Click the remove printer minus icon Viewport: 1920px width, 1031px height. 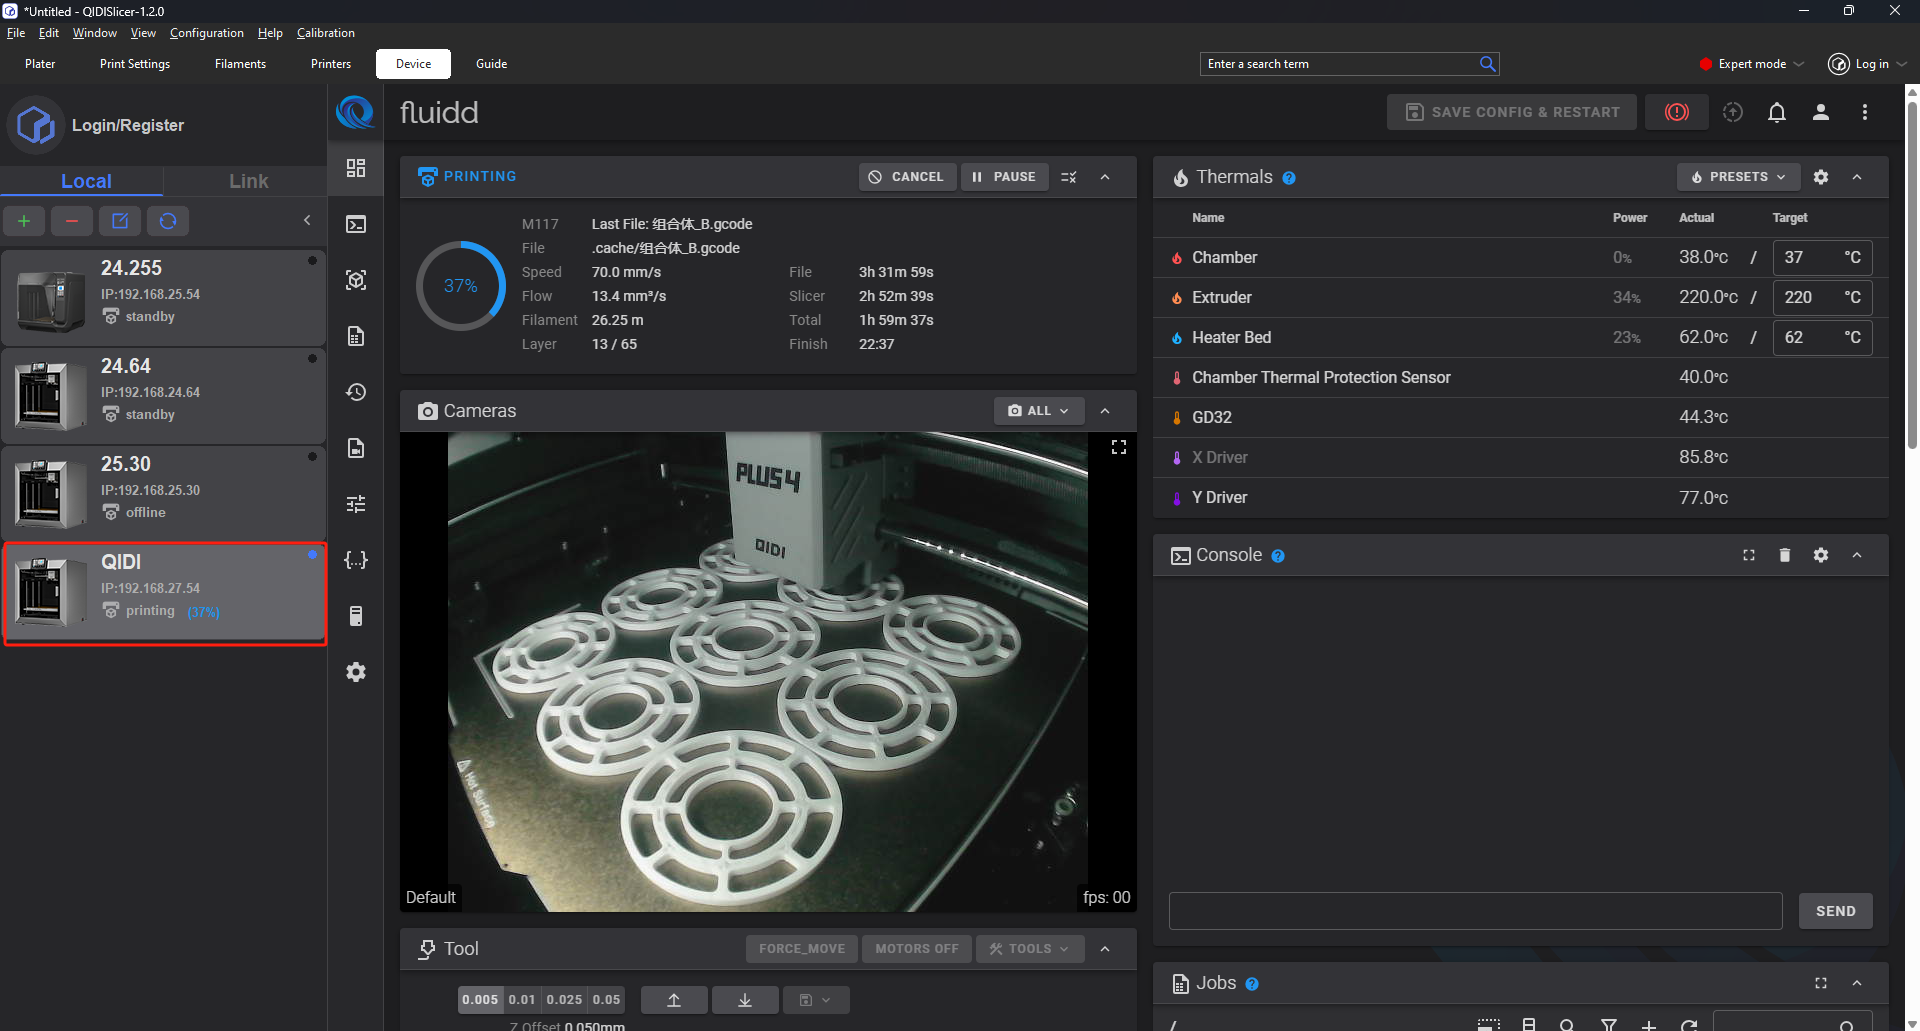72,221
